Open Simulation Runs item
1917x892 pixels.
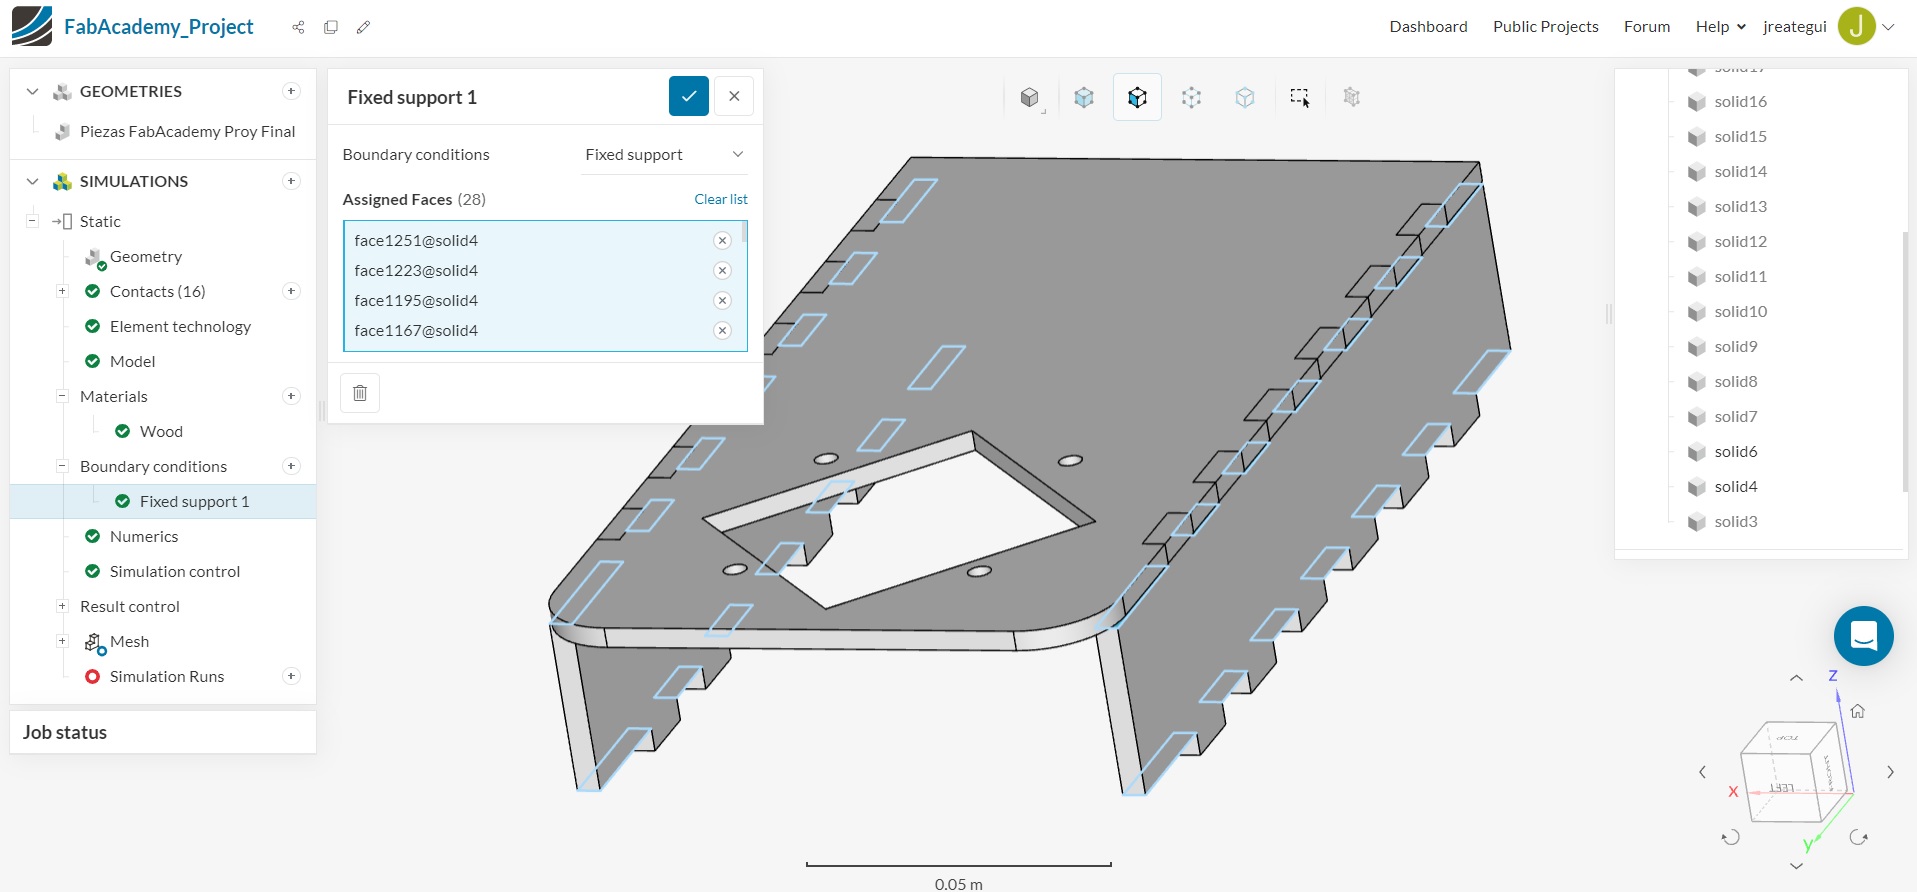coord(166,676)
